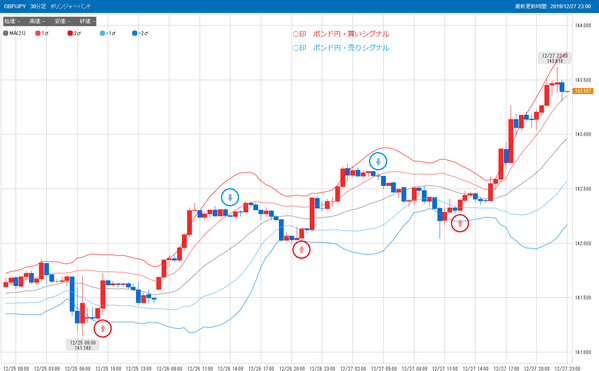Click the 12/27 14:00 time axis label
This screenshot has height=371, width=599.
(x=475, y=368)
